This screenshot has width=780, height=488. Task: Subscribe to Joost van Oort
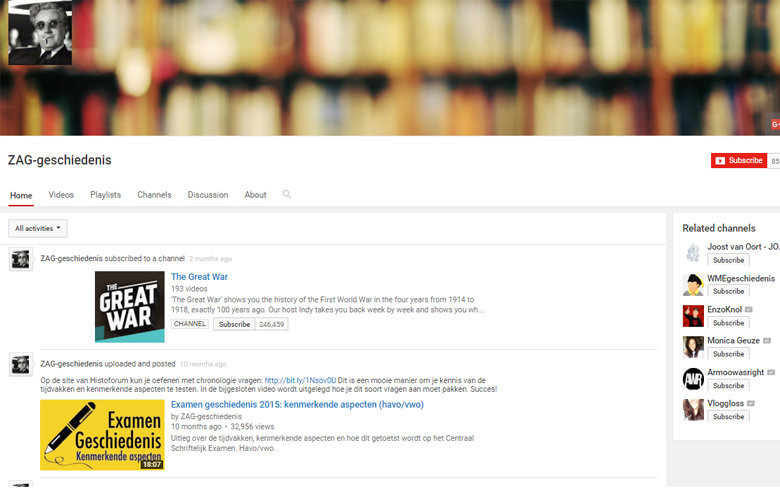(x=728, y=260)
